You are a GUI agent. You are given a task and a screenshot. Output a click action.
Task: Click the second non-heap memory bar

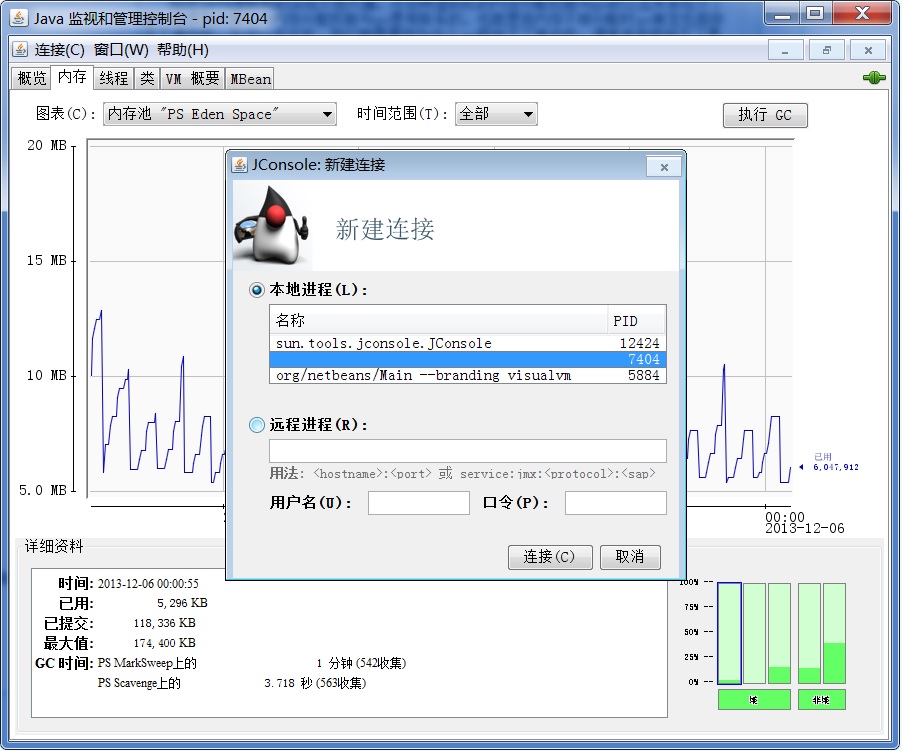[x=834, y=633]
